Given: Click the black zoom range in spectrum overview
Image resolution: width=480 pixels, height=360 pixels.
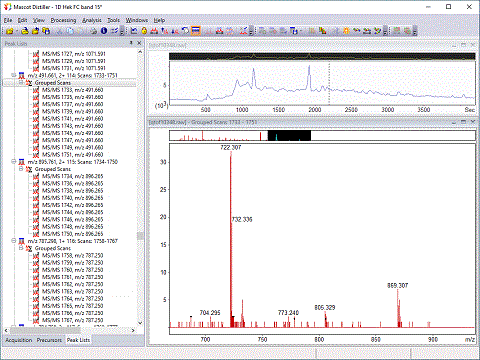Looking at the screenshot, I should [x=289, y=135].
